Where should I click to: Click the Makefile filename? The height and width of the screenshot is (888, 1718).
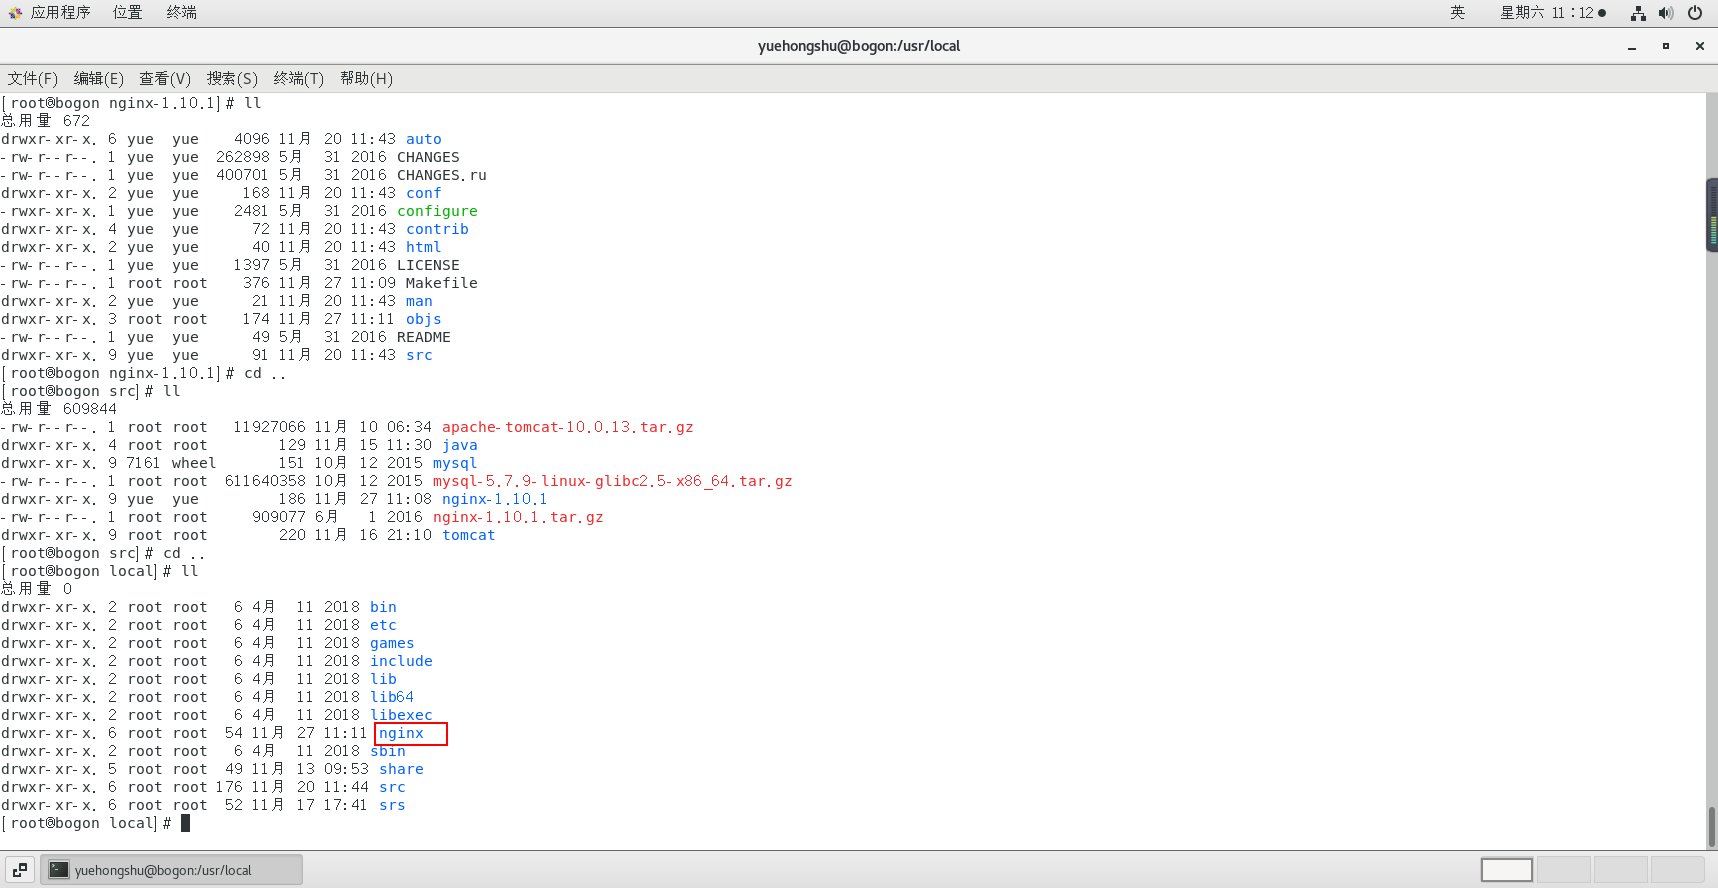441,283
